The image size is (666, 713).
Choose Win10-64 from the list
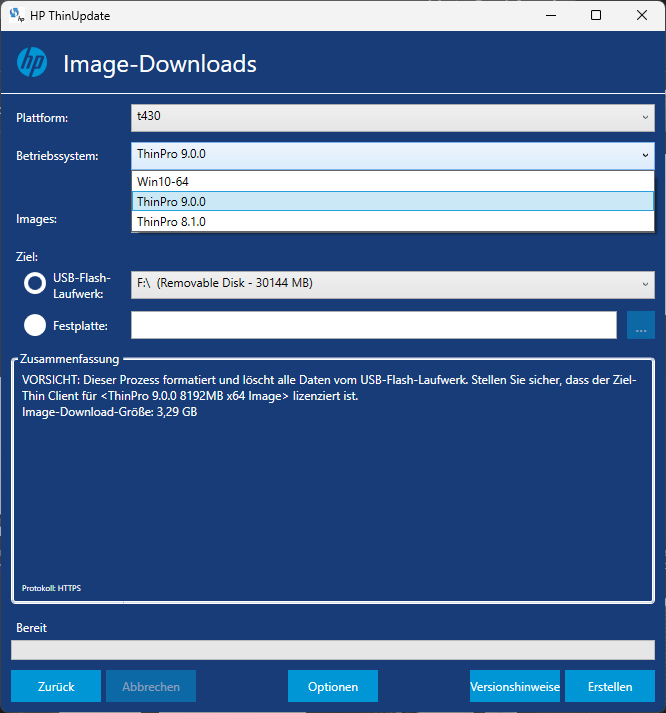coord(393,181)
